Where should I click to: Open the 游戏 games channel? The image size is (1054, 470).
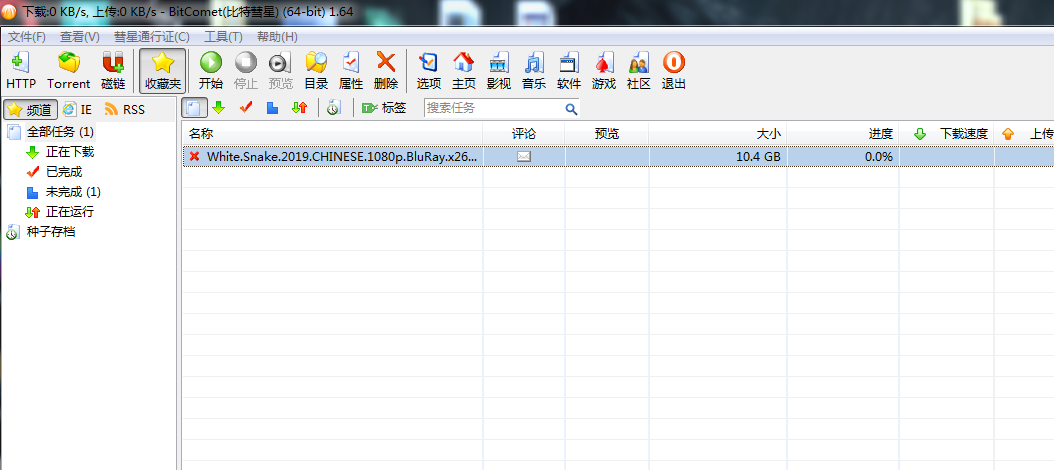point(604,71)
